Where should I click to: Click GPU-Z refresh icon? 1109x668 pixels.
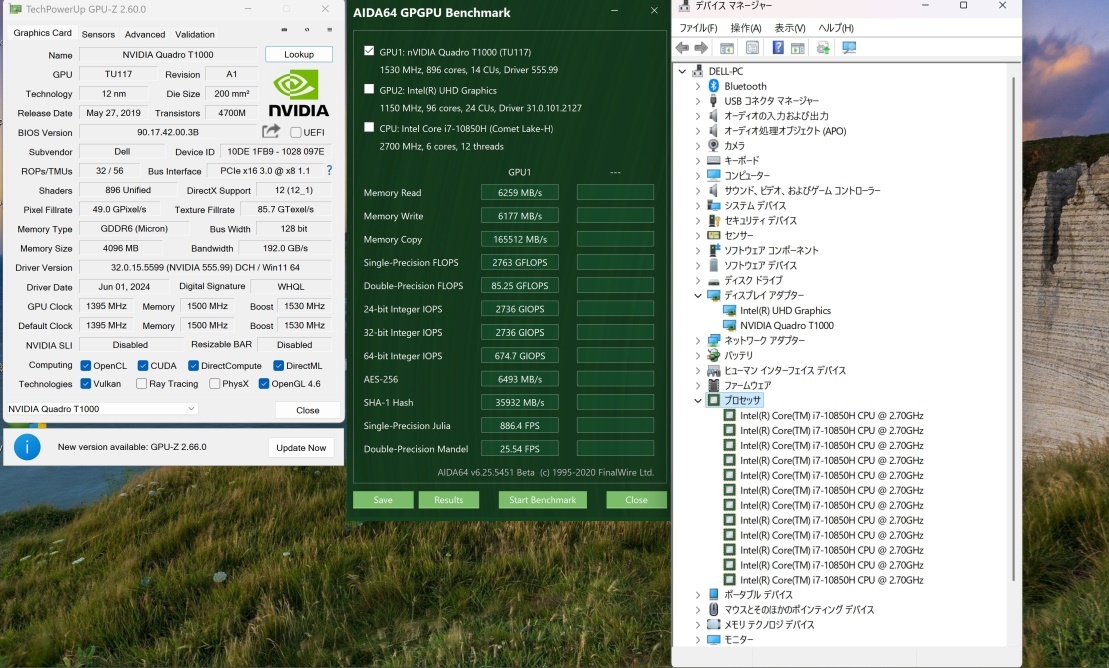(x=307, y=30)
